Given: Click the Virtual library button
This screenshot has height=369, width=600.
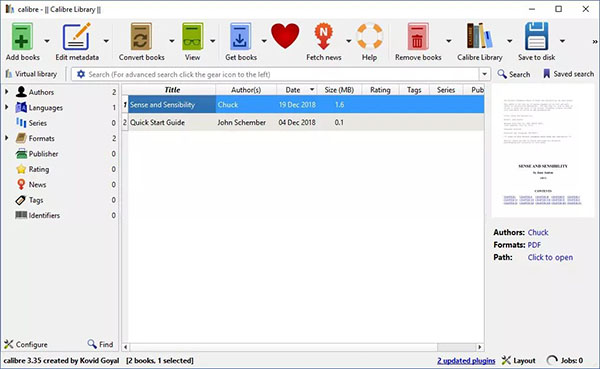Looking at the screenshot, I should 31,74.
